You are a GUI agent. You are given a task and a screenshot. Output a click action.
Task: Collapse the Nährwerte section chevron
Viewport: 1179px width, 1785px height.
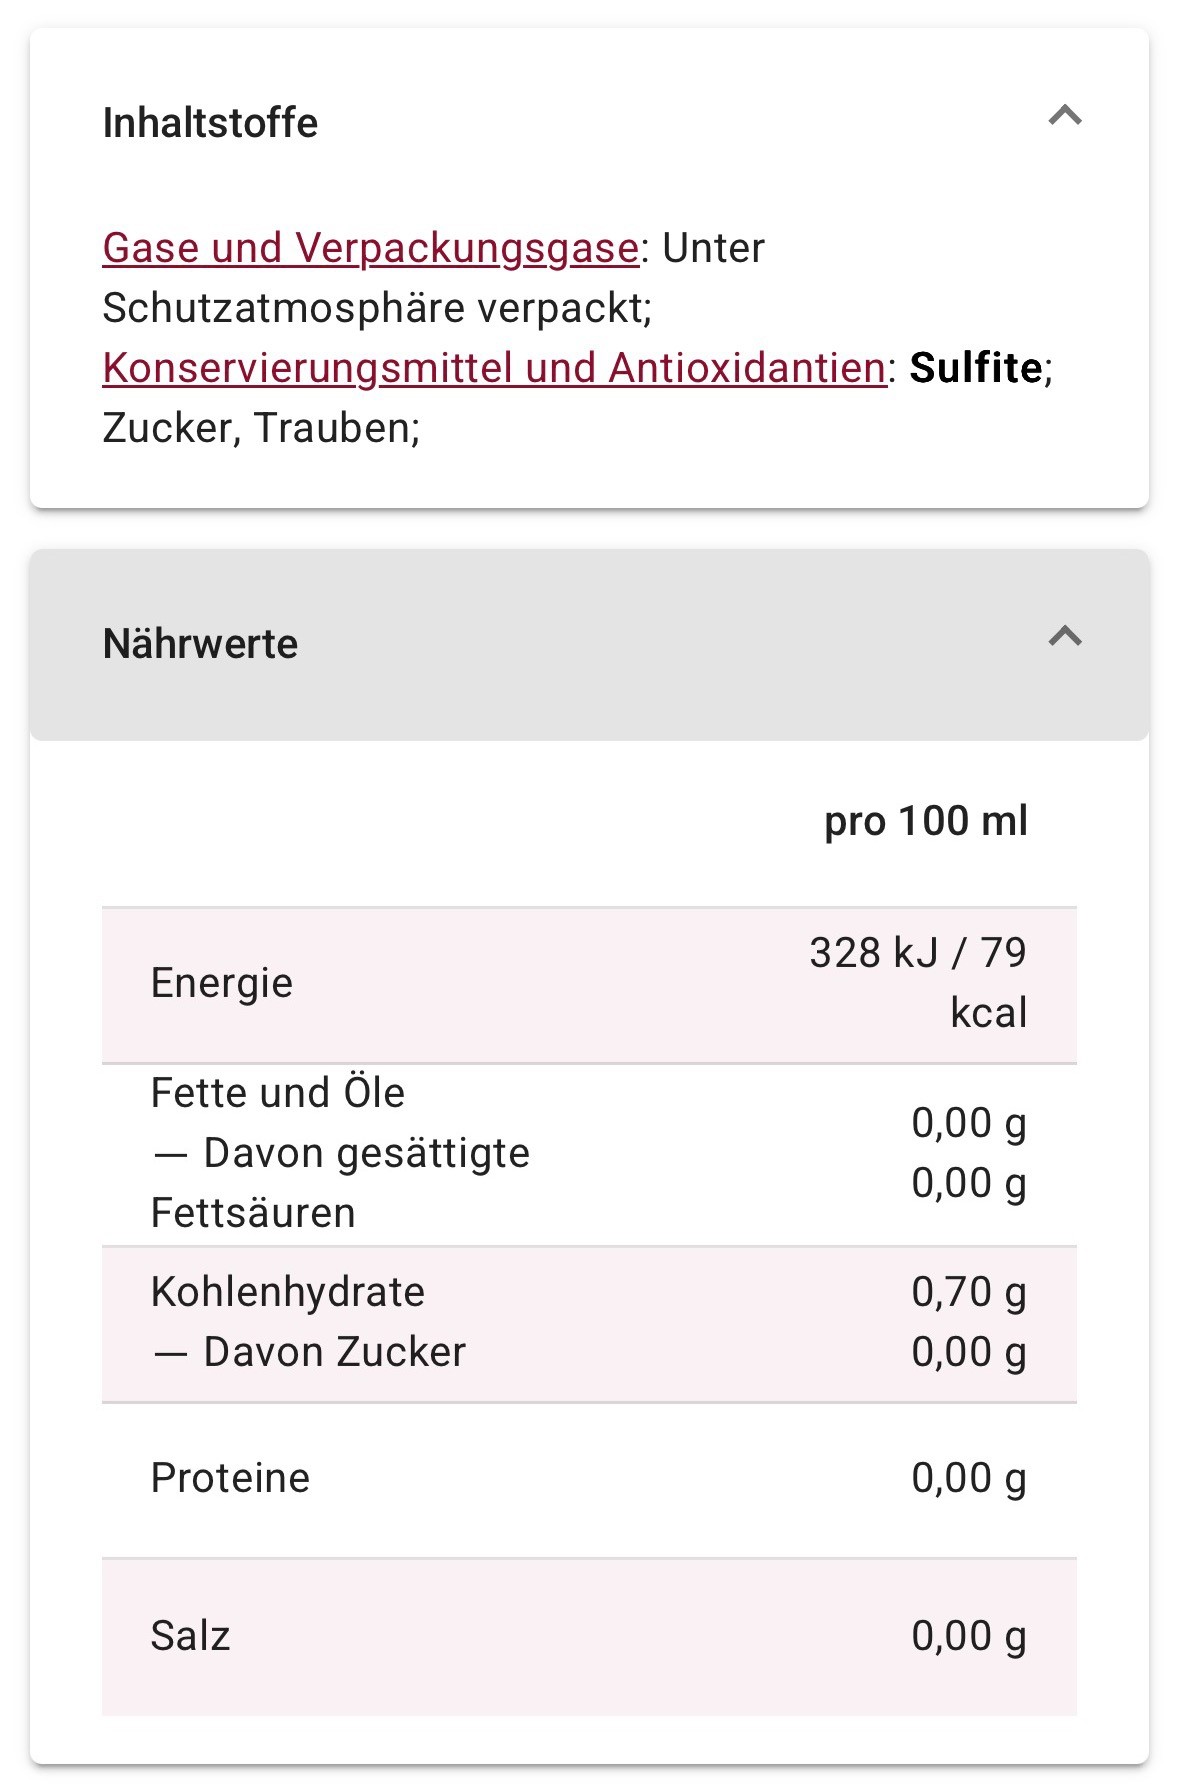pyautogui.click(x=1065, y=636)
